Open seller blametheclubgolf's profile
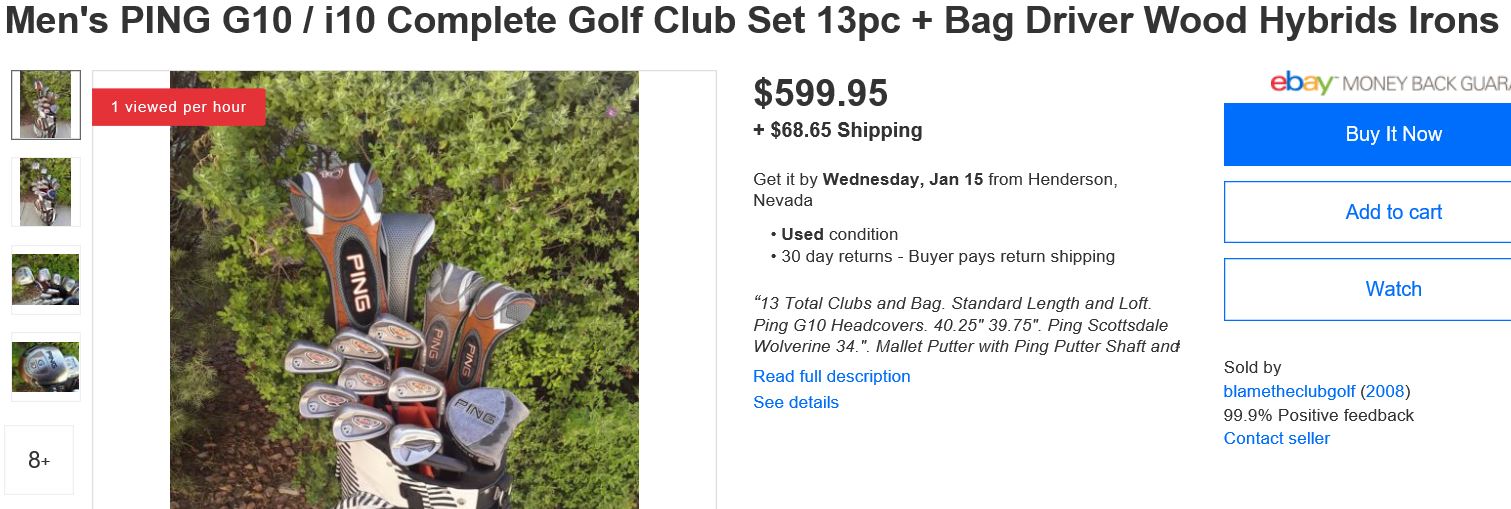This screenshot has width=1511, height=509. coord(1288,391)
